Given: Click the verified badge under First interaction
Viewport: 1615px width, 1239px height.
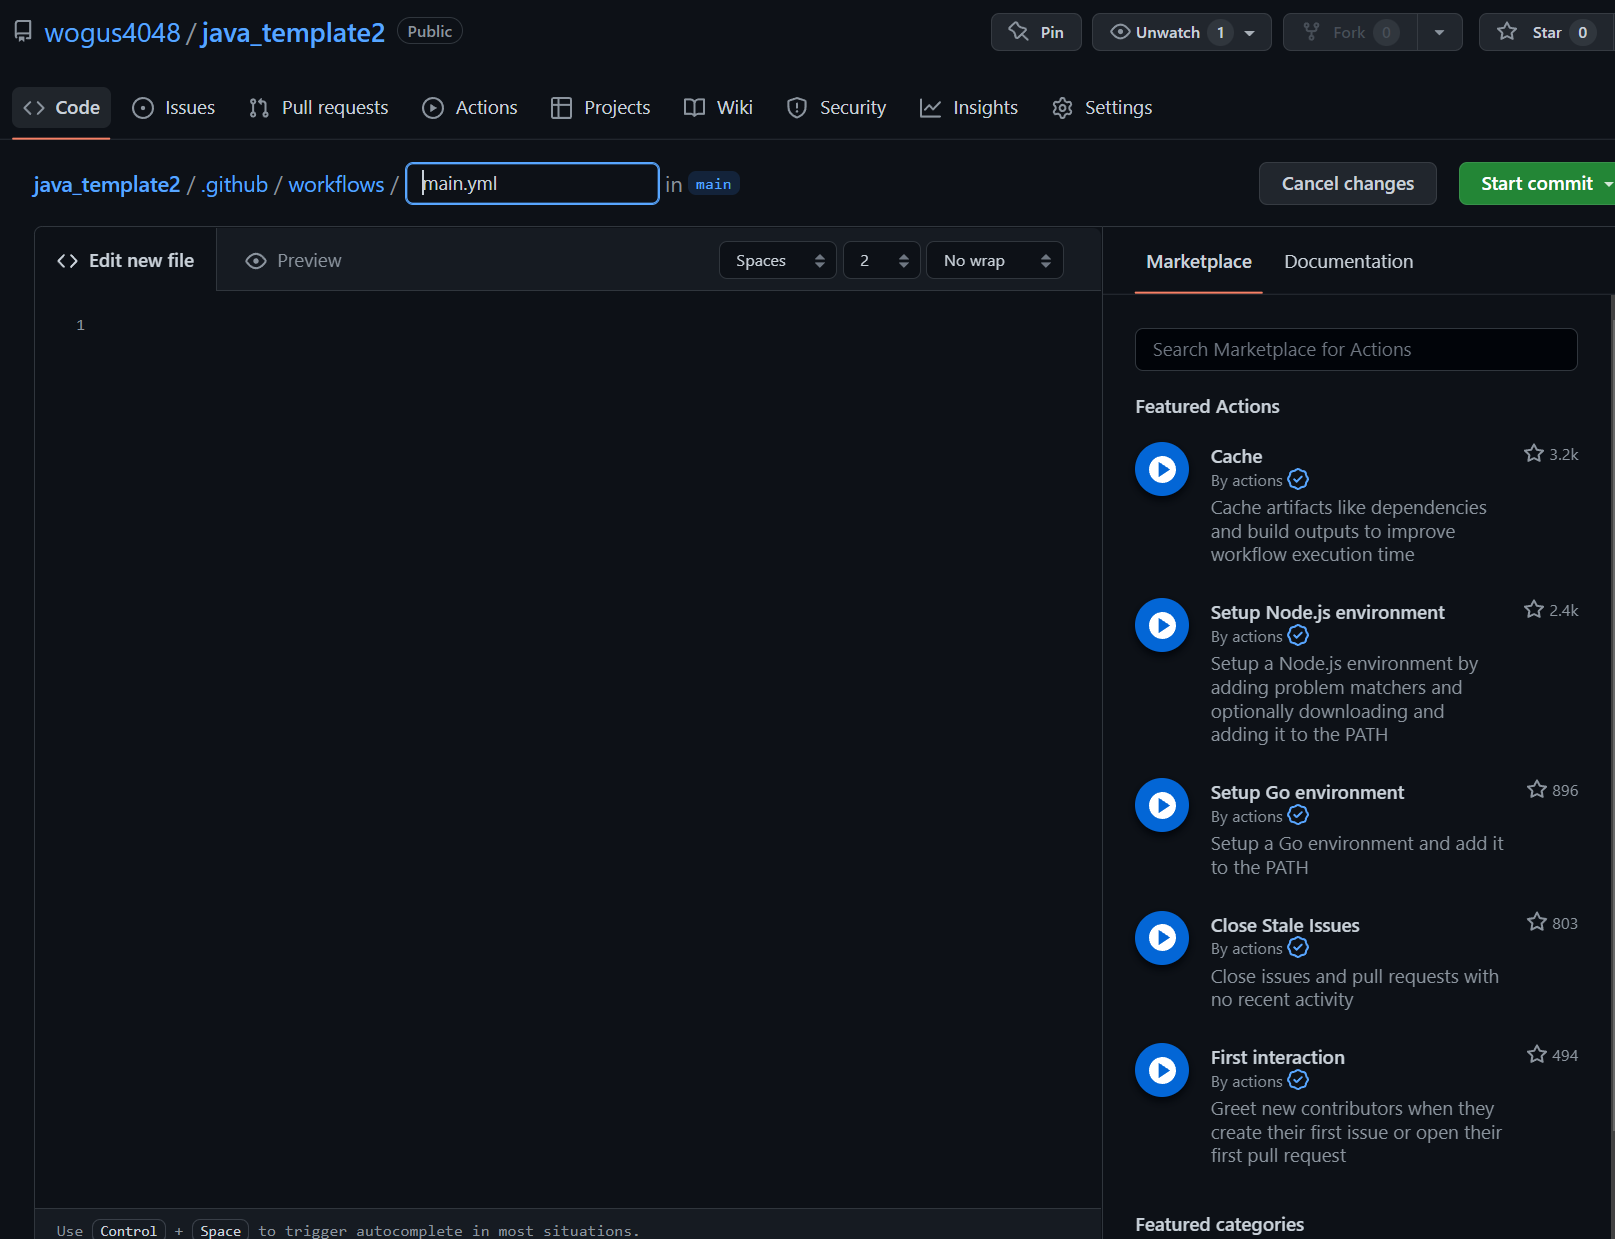Looking at the screenshot, I should pos(1298,1081).
